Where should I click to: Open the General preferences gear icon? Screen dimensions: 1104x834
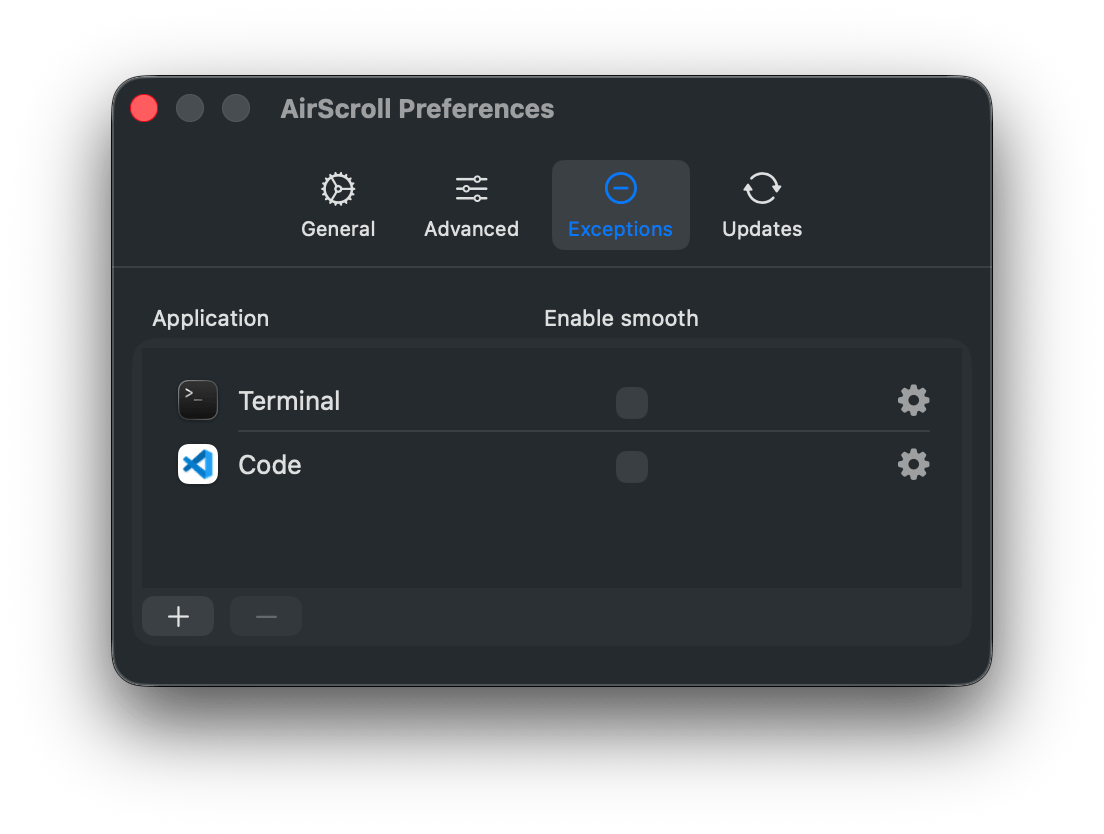(x=338, y=188)
